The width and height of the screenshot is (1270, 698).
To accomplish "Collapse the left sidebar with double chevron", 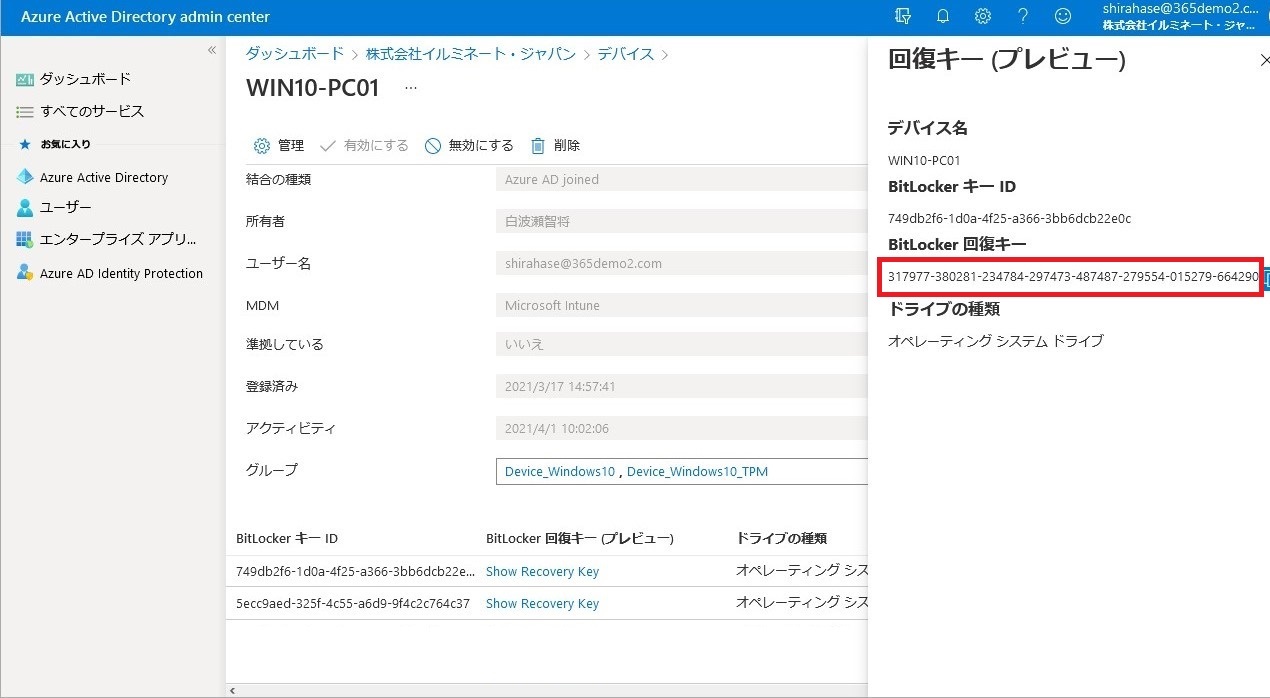I will 212,50.
